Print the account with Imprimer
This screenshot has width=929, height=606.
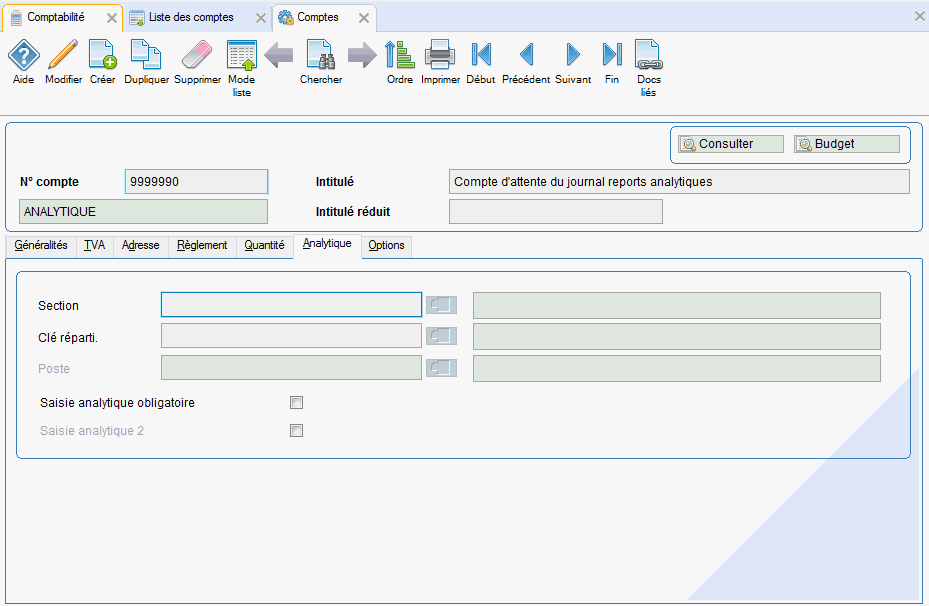[440, 56]
